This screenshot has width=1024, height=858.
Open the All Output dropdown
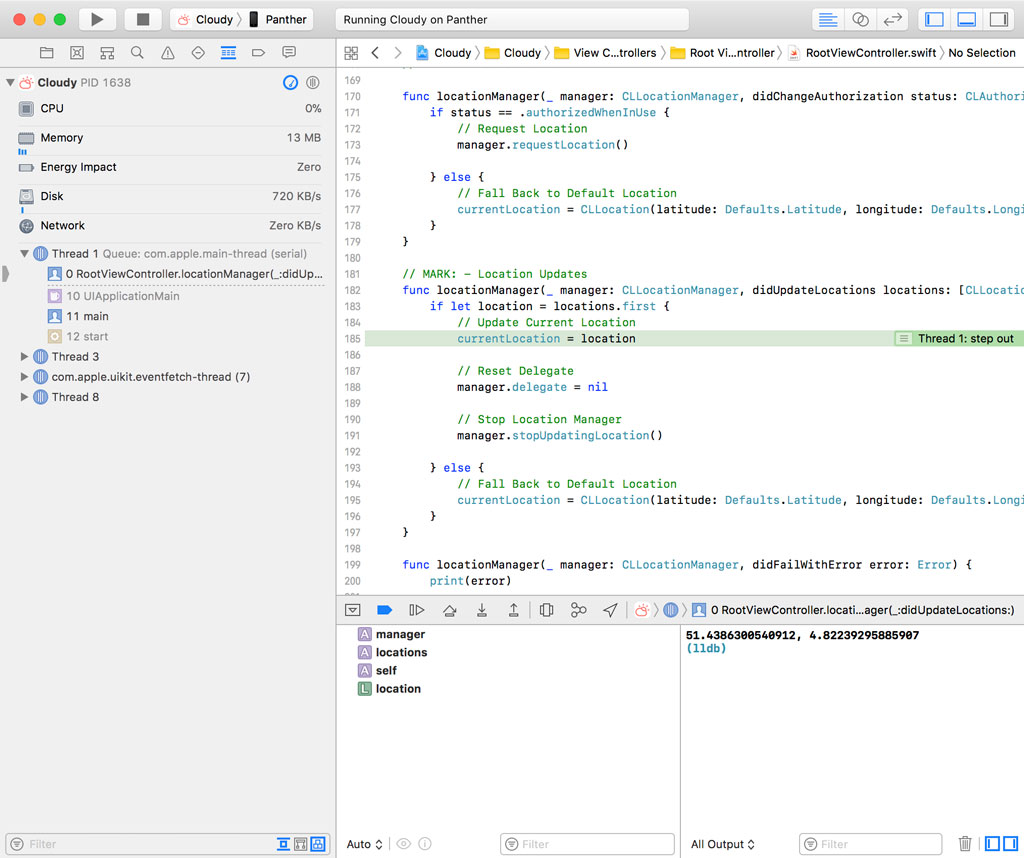coord(723,844)
